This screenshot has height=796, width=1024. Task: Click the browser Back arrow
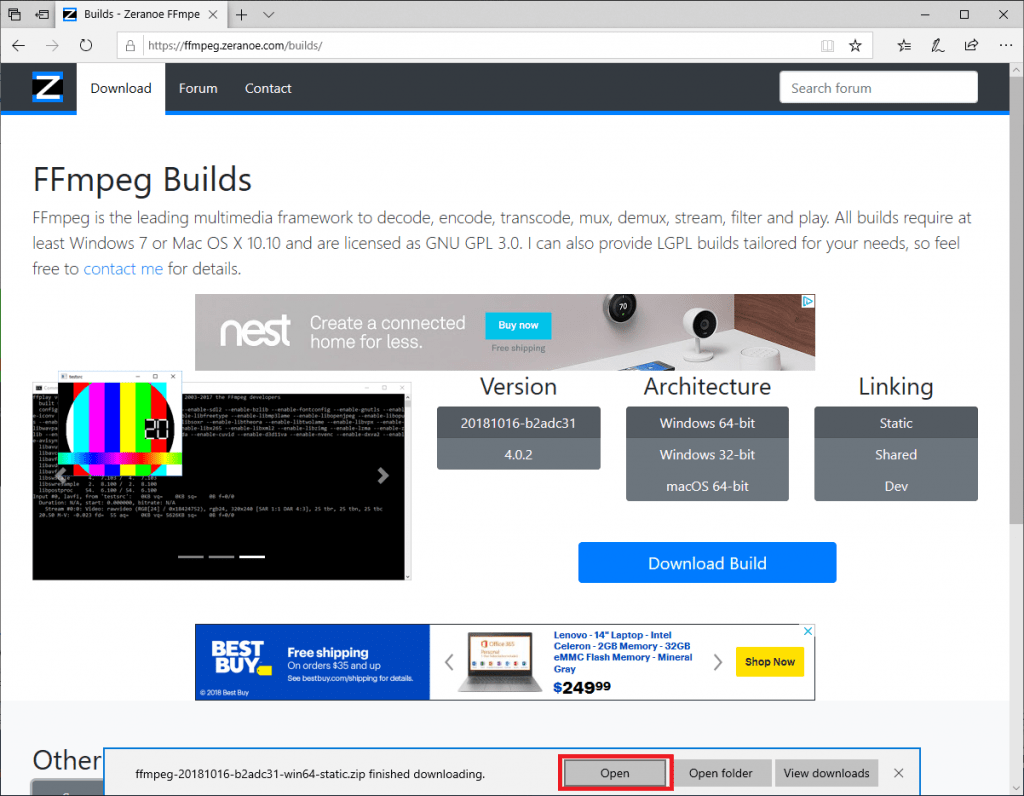tap(18, 46)
